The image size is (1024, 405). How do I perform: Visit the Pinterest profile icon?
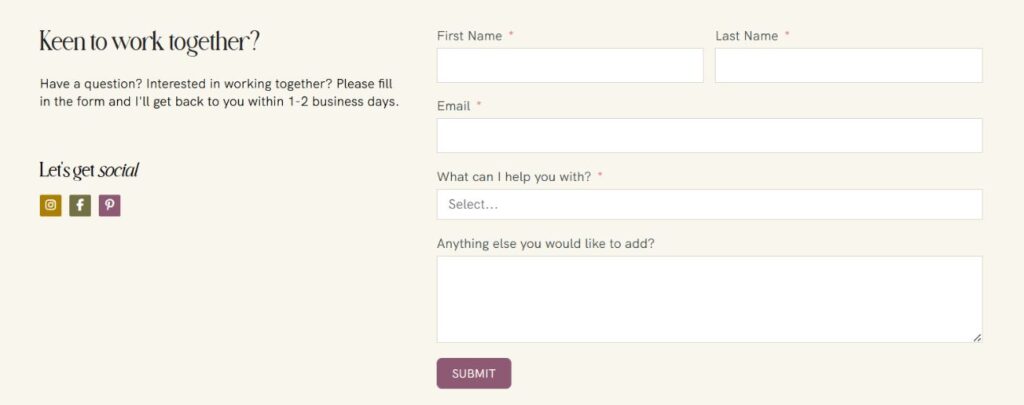(110, 206)
